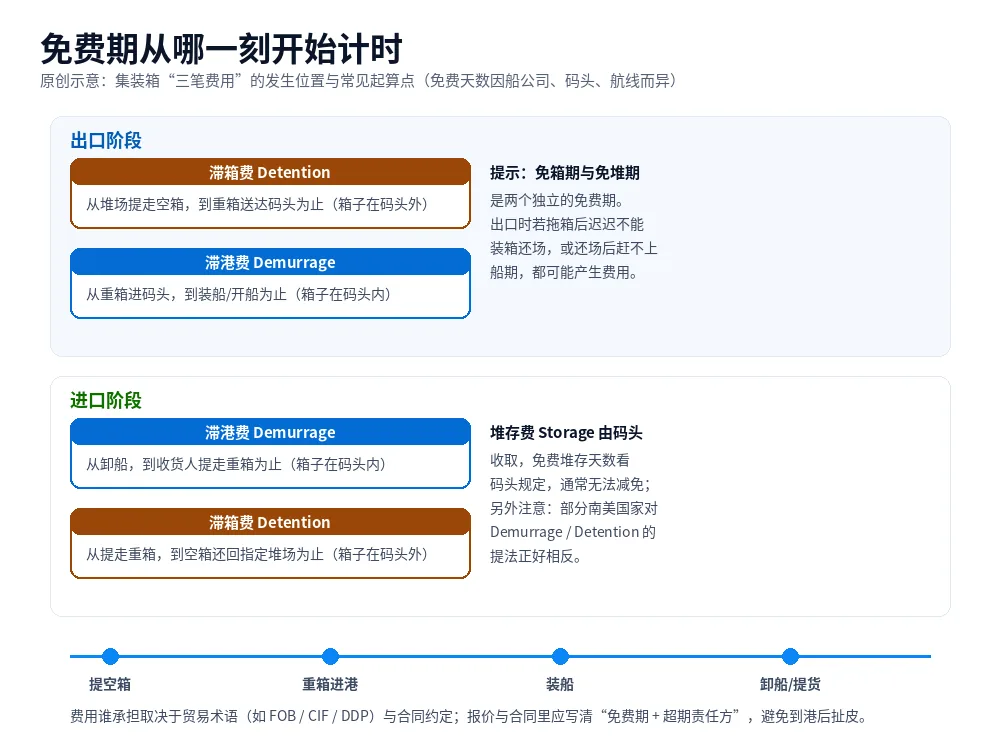Click the line 出口时若拖箱后迟迟不能
The image size is (1000, 740).
[x=567, y=225]
